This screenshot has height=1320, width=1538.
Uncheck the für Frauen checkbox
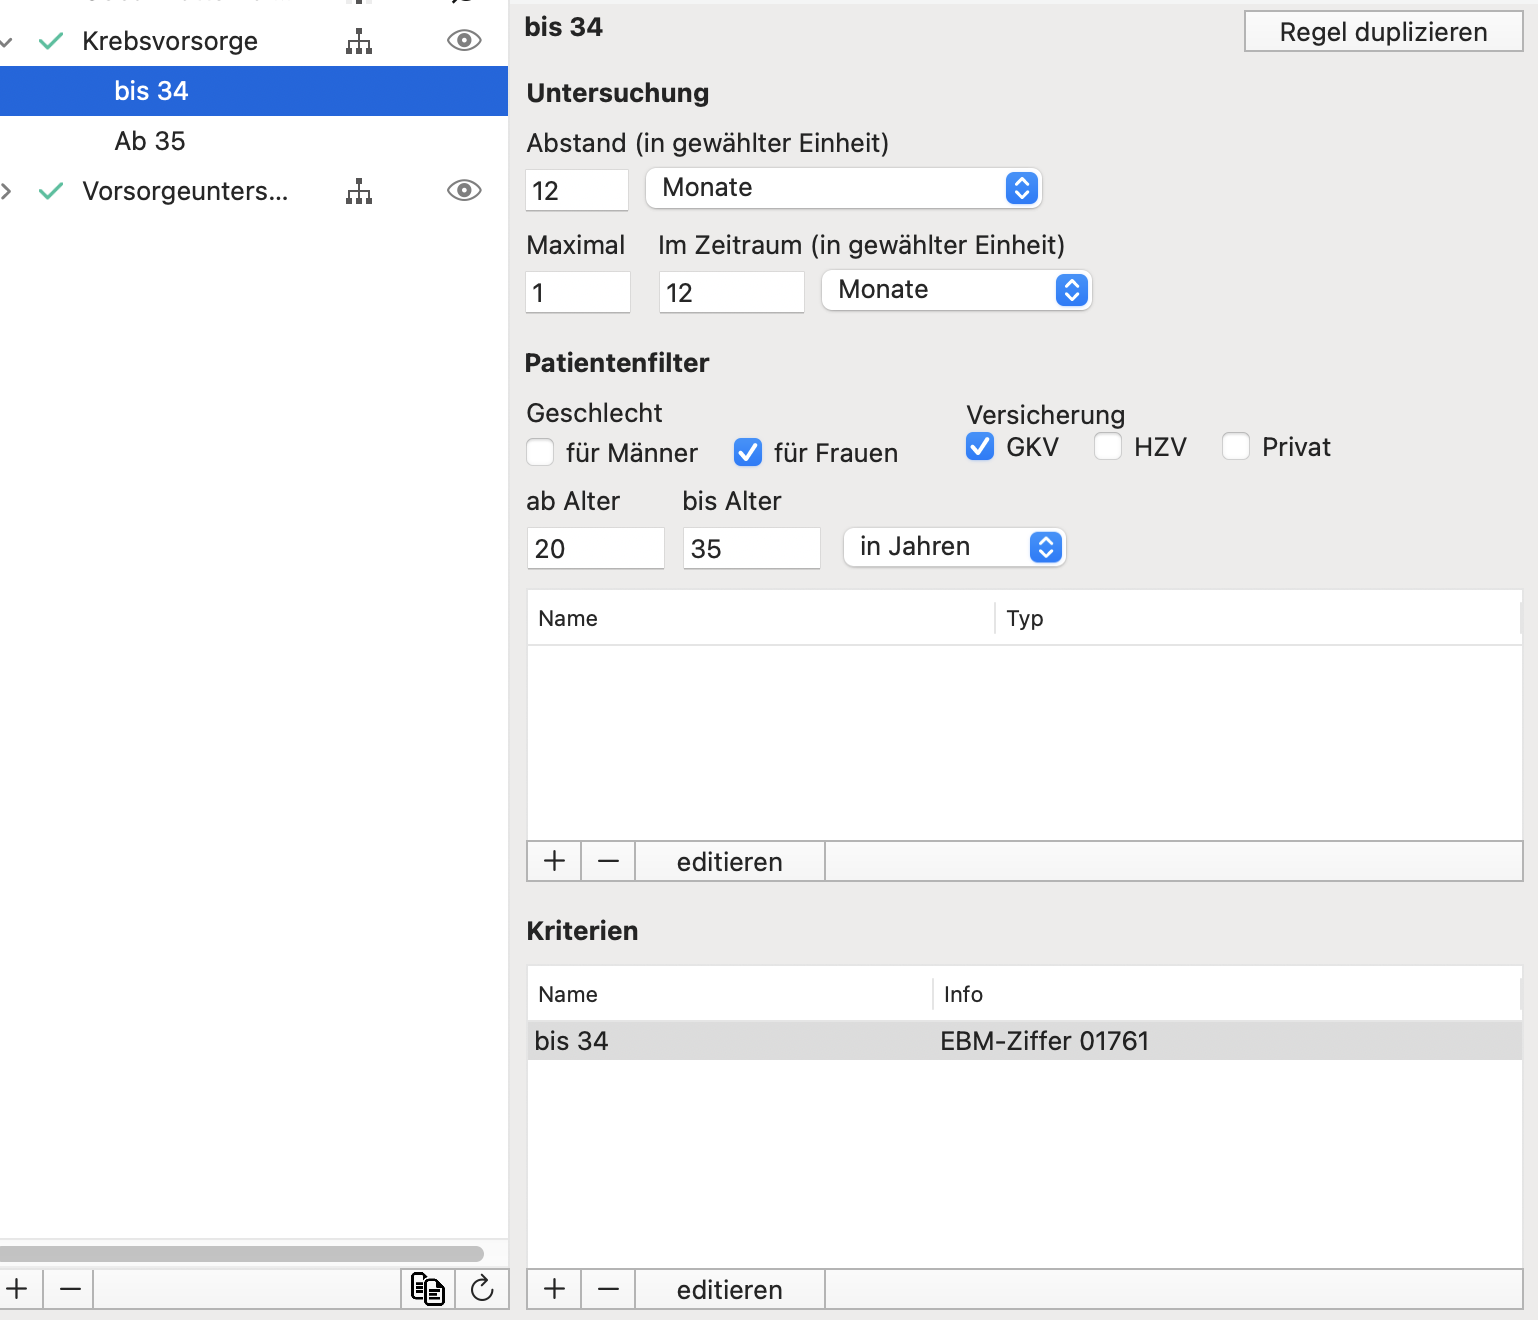pyautogui.click(x=748, y=452)
